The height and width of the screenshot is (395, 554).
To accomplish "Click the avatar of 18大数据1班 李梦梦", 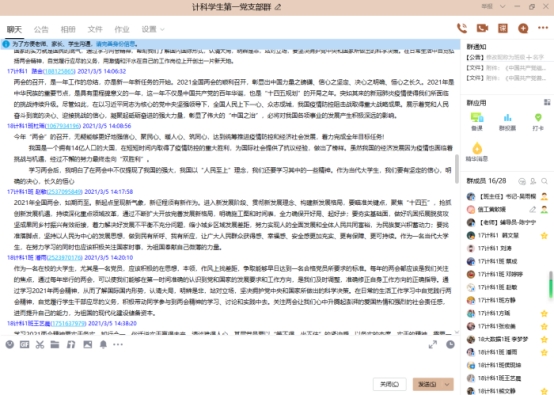I will pyautogui.click(x=471, y=340).
